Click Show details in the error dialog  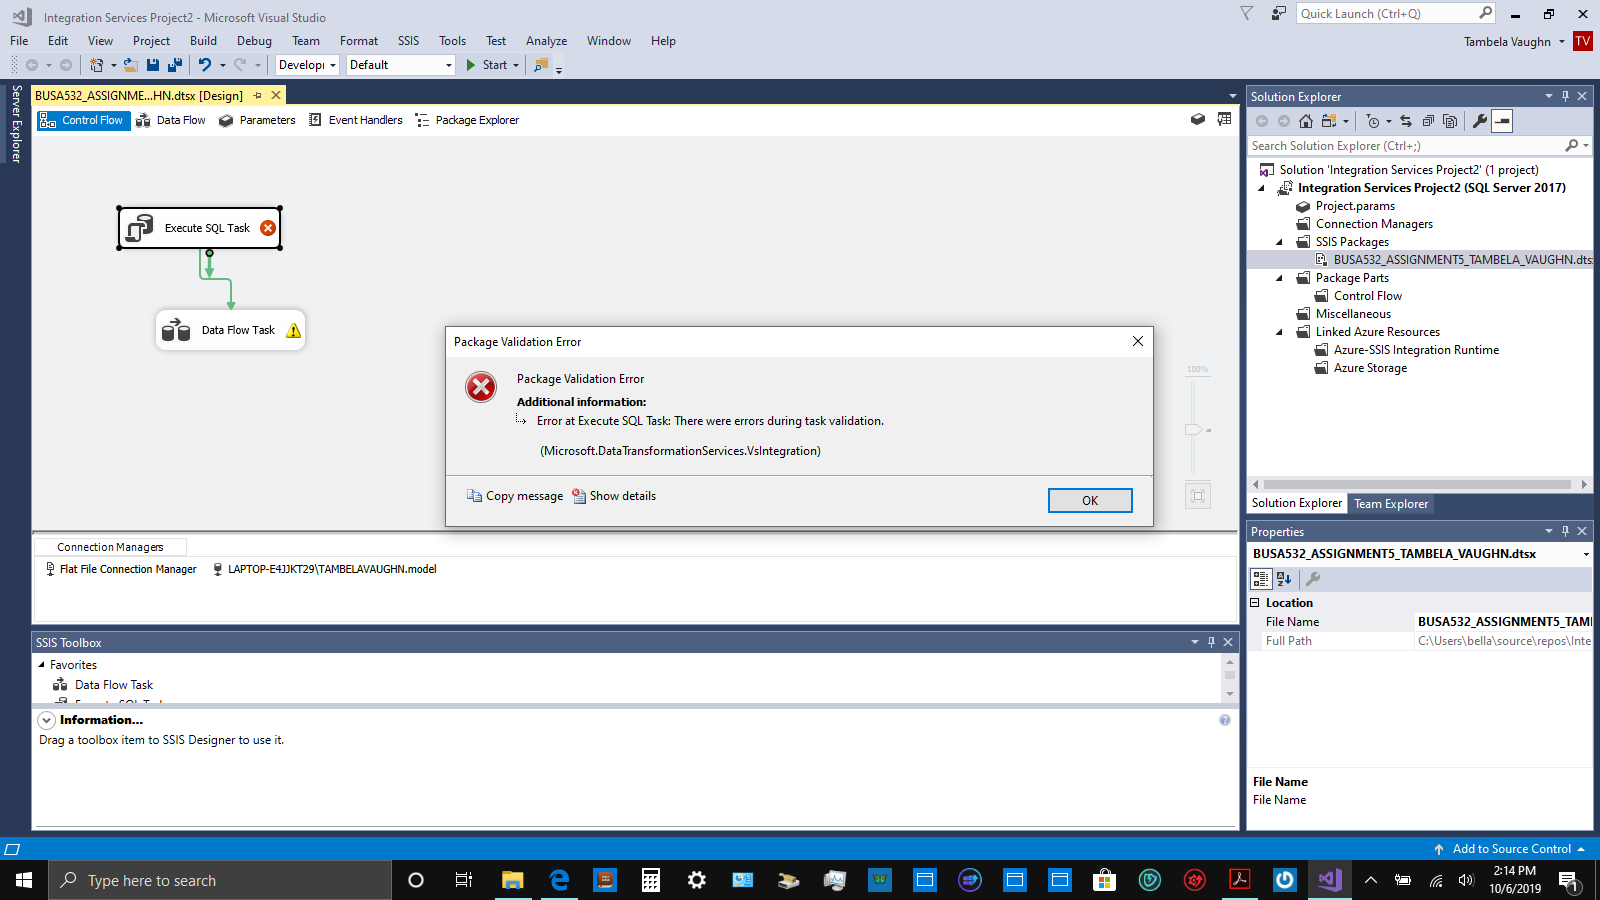(x=614, y=496)
